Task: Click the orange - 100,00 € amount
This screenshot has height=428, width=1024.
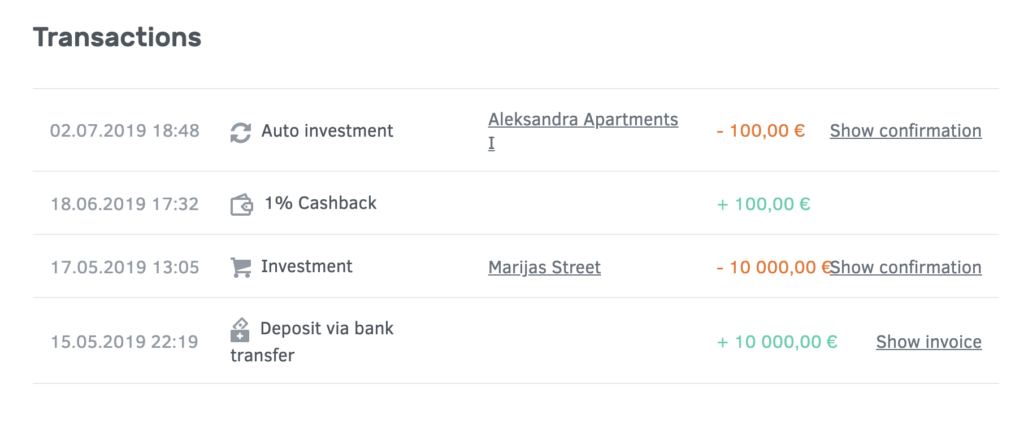Action: [x=761, y=131]
